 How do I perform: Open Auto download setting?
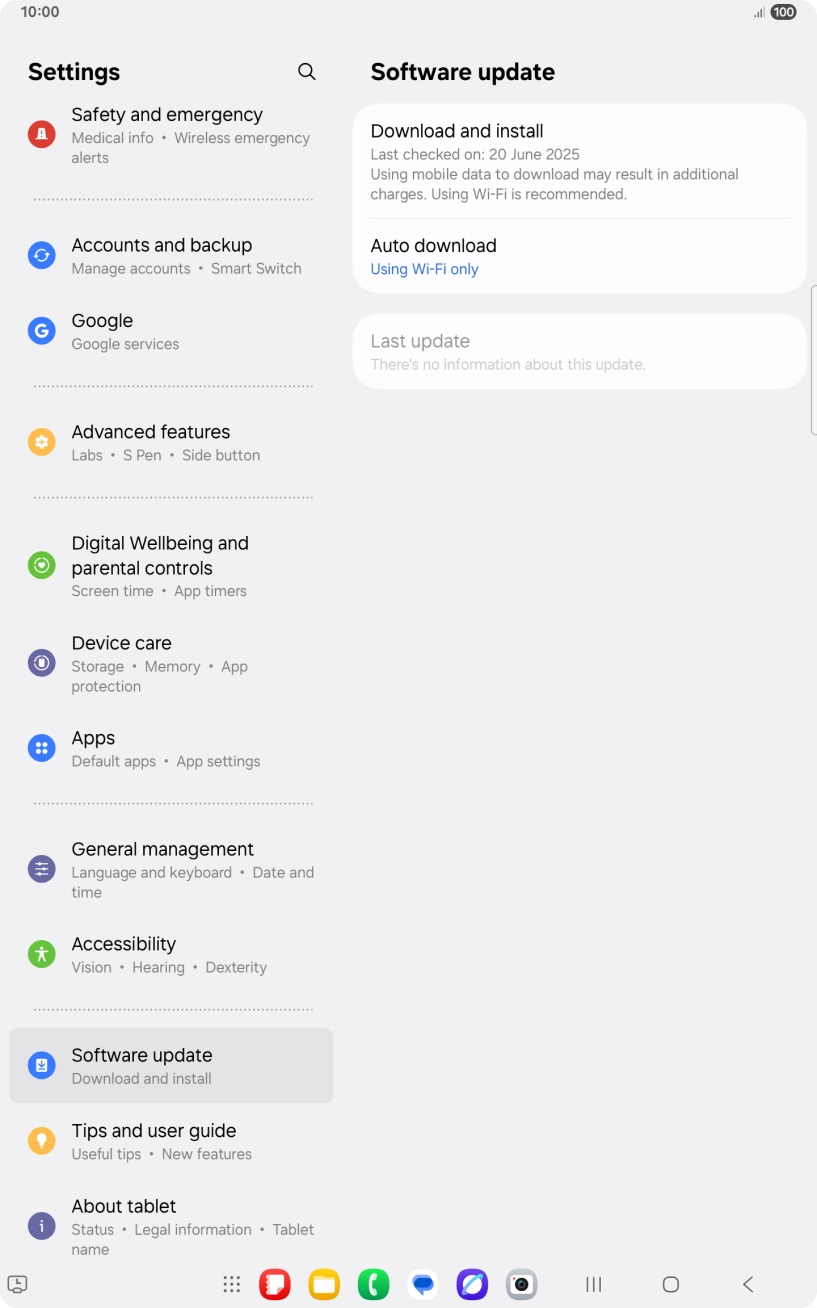click(x=580, y=256)
